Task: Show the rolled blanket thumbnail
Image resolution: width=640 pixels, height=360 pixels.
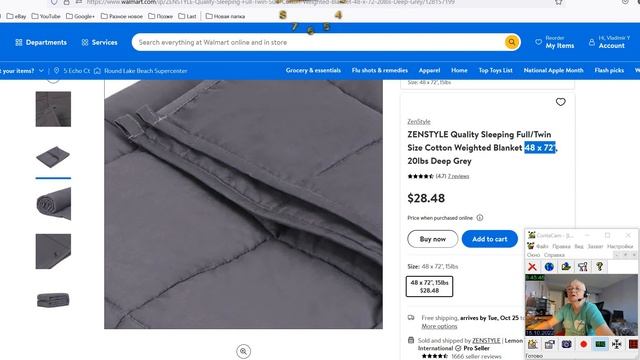Action: pyautogui.click(x=53, y=204)
